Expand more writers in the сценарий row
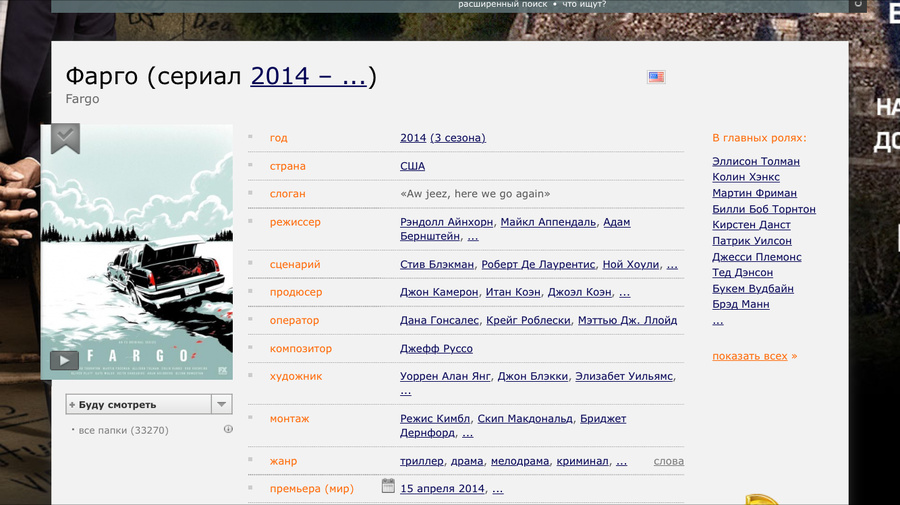The height and width of the screenshot is (505, 900). (672, 265)
